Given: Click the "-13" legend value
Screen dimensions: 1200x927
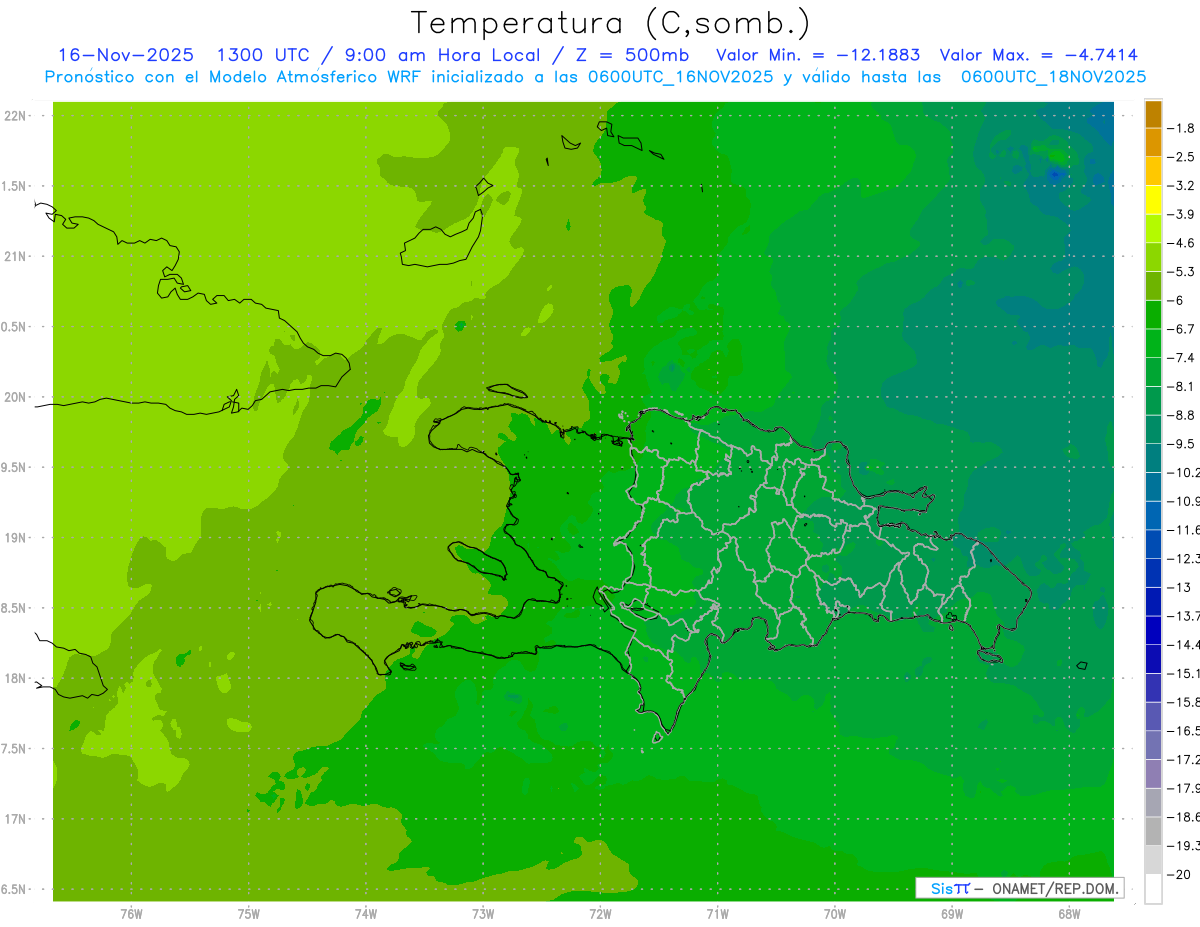Looking at the screenshot, I should click(x=1179, y=587).
